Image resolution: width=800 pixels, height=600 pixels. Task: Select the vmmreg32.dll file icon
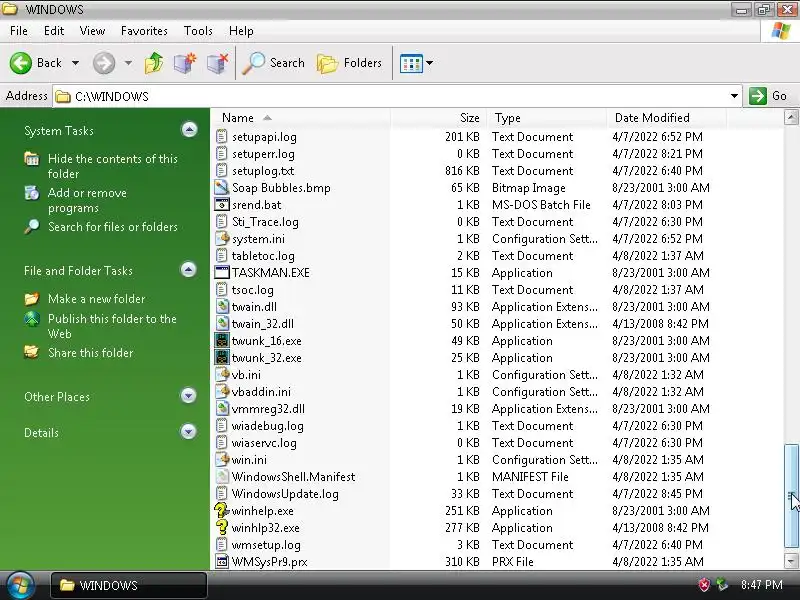(221, 409)
